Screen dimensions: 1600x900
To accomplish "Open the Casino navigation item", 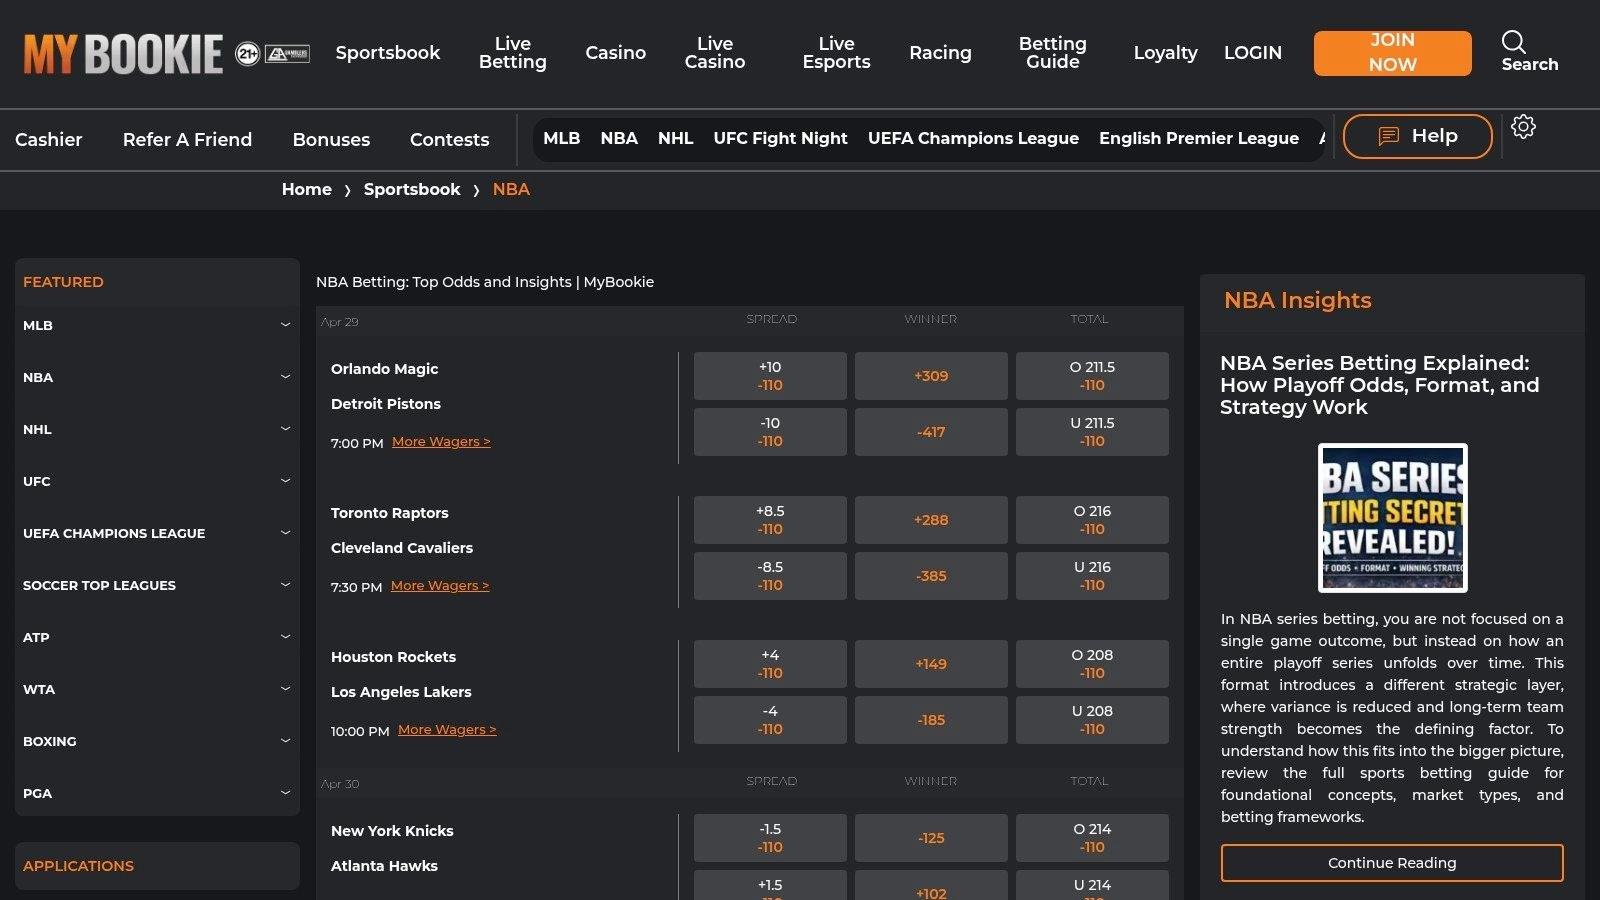I will tap(615, 52).
